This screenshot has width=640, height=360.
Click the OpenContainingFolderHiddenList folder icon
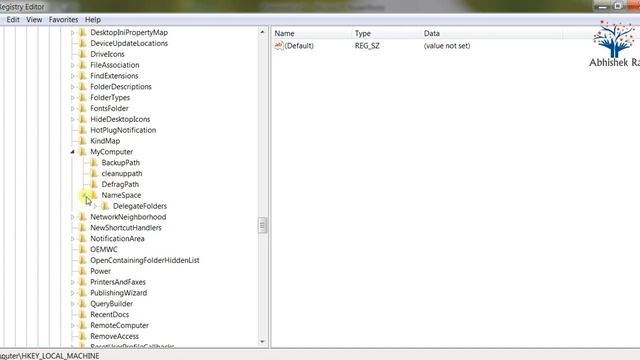click(x=82, y=260)
